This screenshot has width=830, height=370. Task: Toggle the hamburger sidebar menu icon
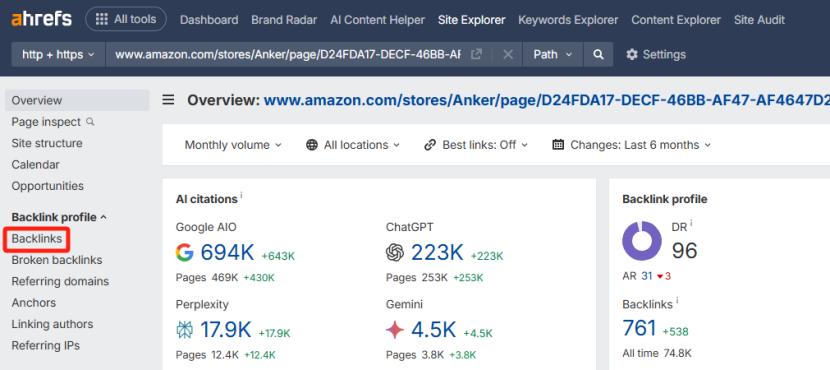(x=168, y=100)
